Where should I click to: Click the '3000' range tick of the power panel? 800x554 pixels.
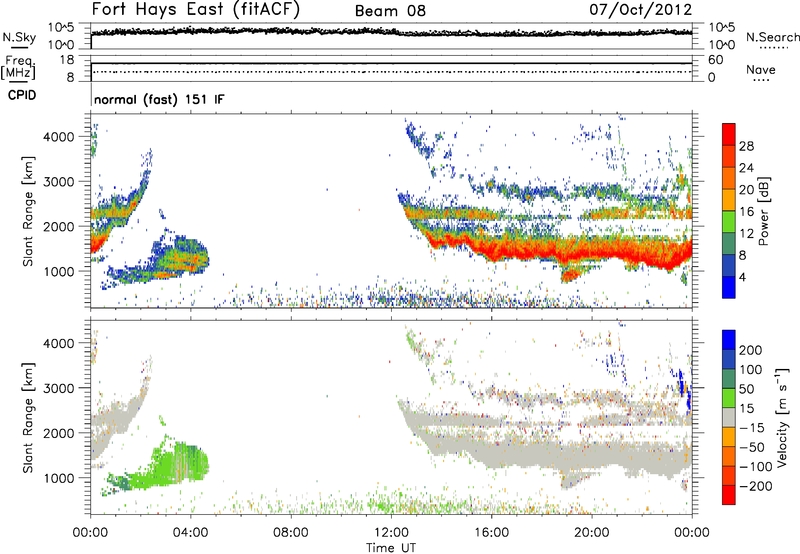tap(59, 182)
